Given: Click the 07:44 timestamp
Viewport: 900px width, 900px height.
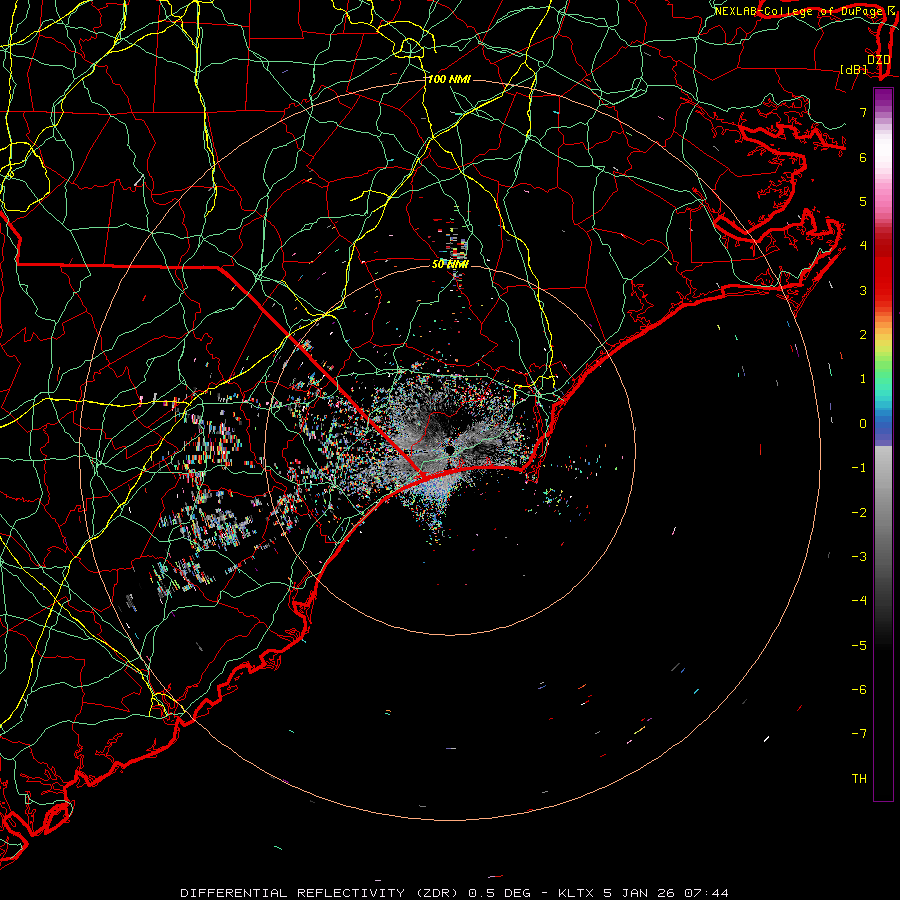Looking at the screenshot, I should [706, 893].
